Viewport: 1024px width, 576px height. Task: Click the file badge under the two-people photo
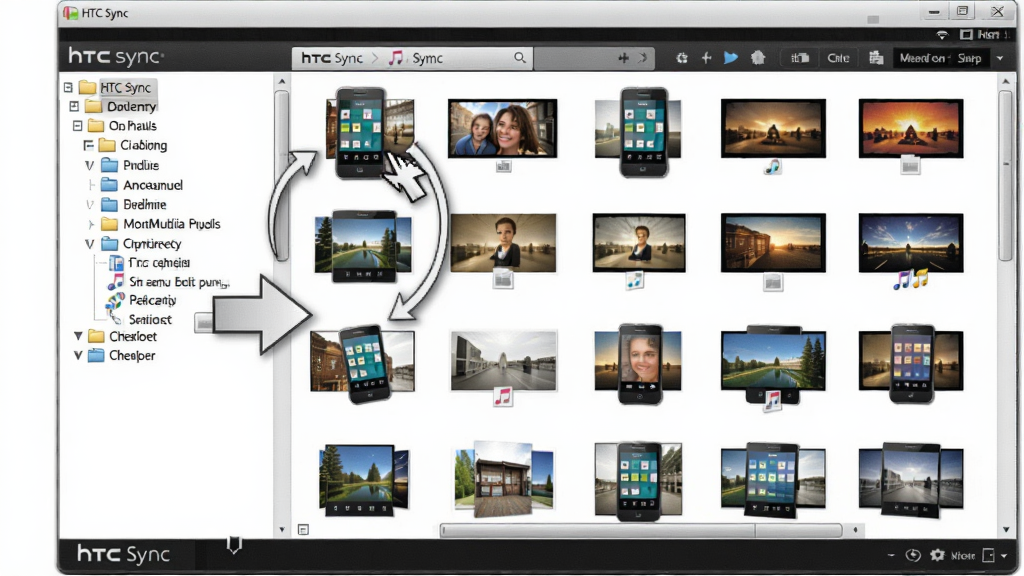coord(503,167)
